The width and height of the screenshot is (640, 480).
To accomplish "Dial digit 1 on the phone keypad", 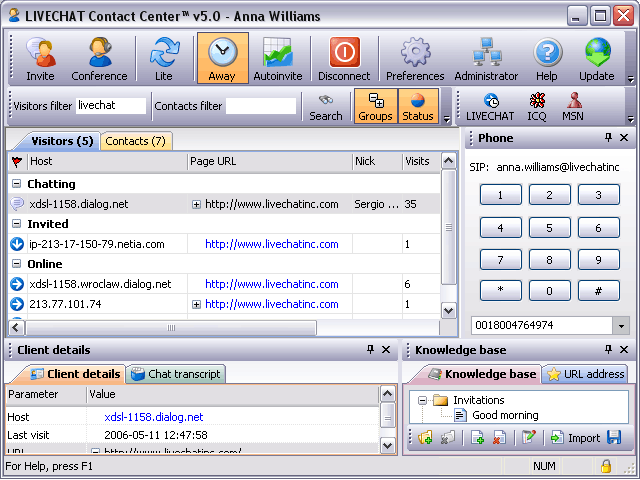I will [500, 195].
